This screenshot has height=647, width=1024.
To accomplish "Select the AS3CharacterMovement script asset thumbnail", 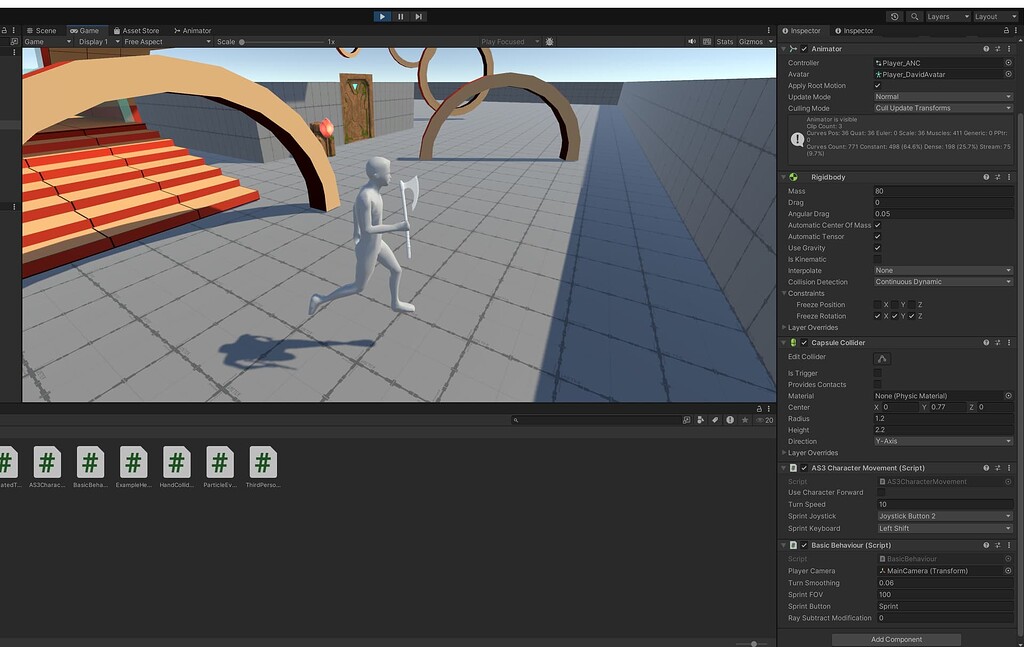I will click(x=48, y=463).
